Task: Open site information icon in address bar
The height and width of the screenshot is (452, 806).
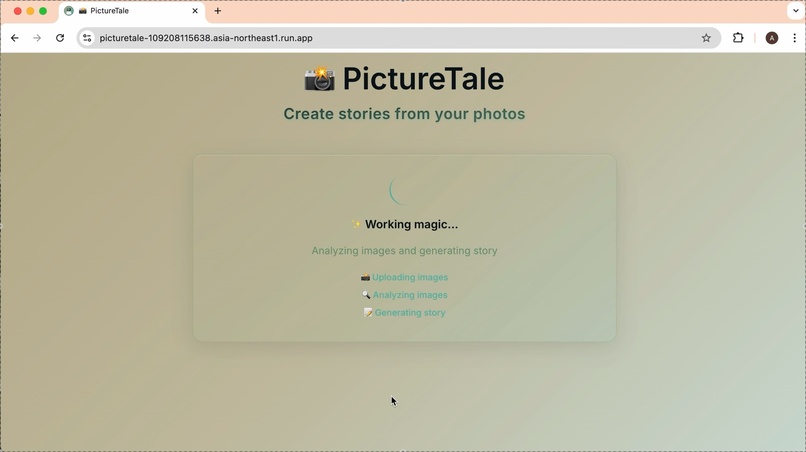Action: pyautogui.click(x=87, y=38)
